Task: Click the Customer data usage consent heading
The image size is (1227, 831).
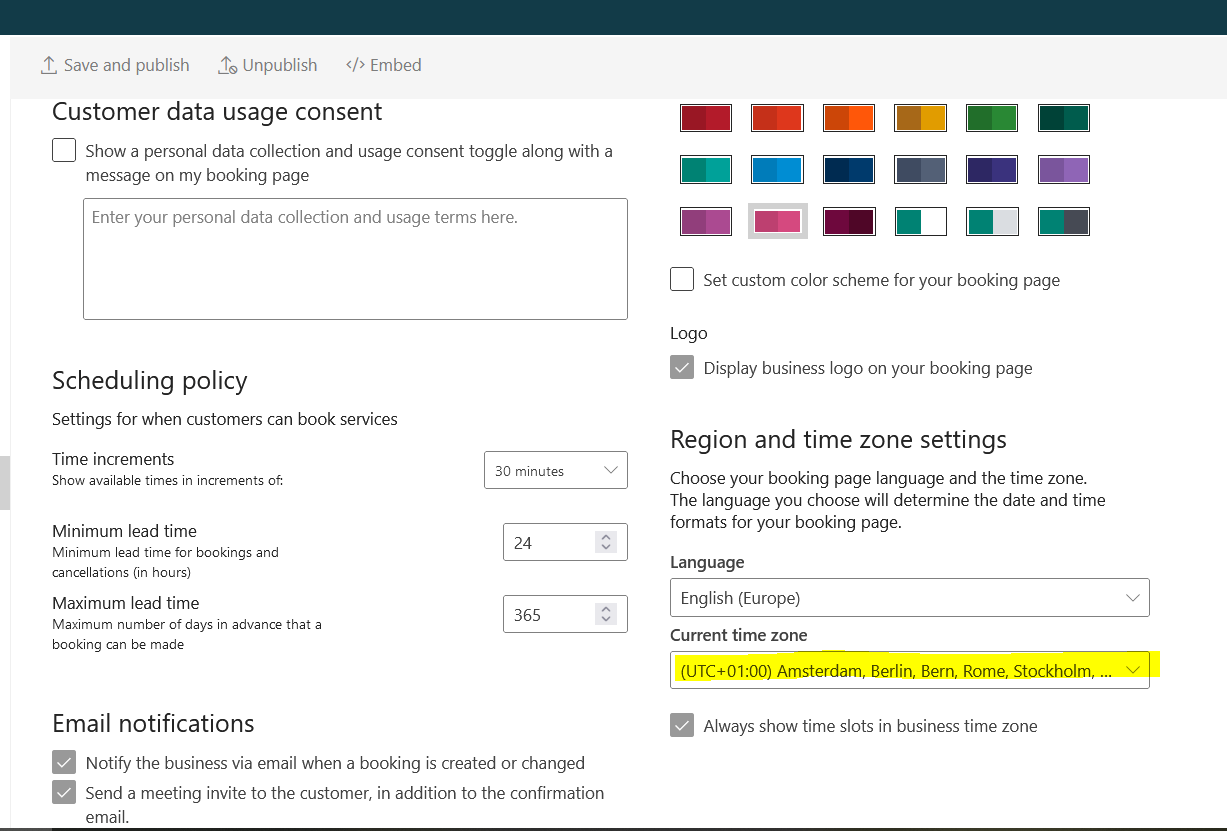Action: pos(217,111)
